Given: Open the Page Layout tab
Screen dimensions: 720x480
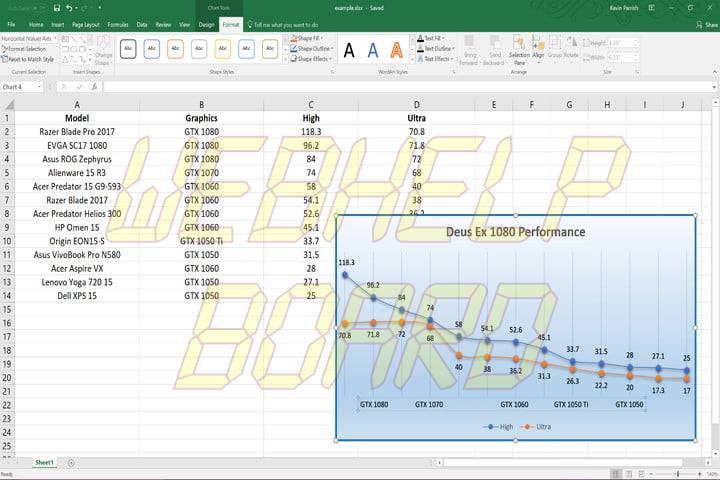Looking at the screenshot, I should (86, 24).
